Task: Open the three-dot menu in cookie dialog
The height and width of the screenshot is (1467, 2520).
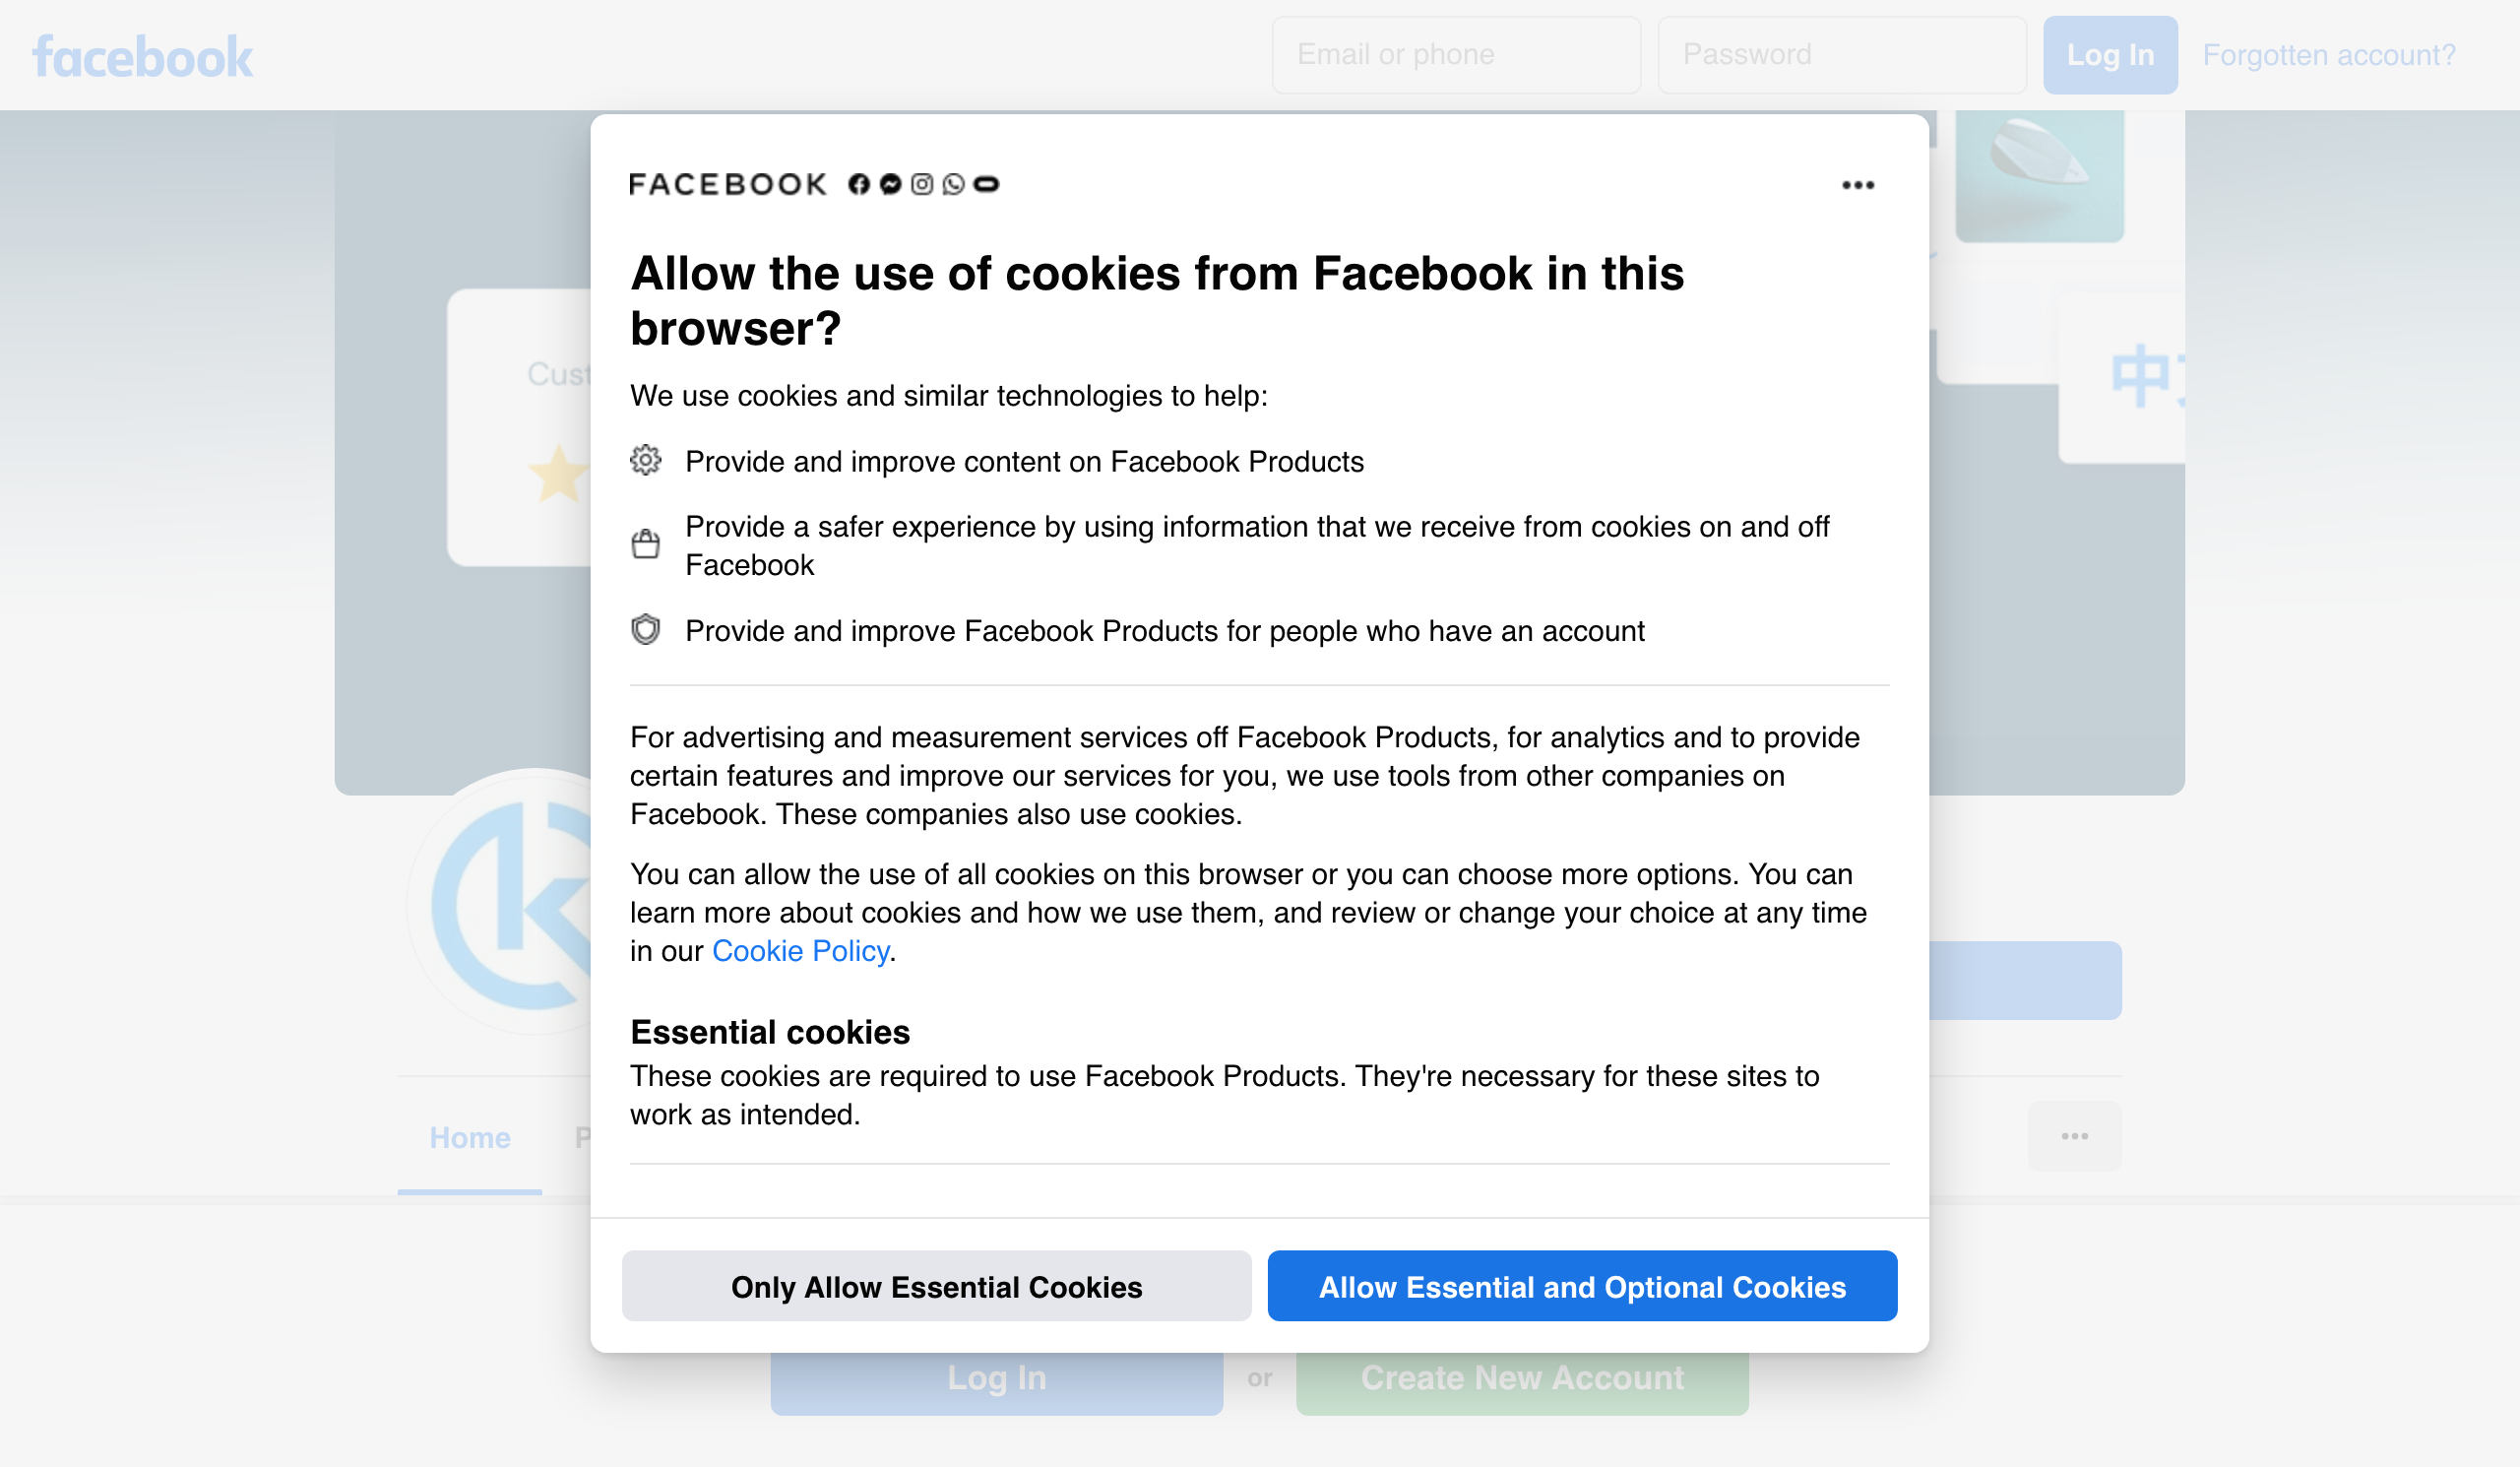Action: [x=1858, y=185]
